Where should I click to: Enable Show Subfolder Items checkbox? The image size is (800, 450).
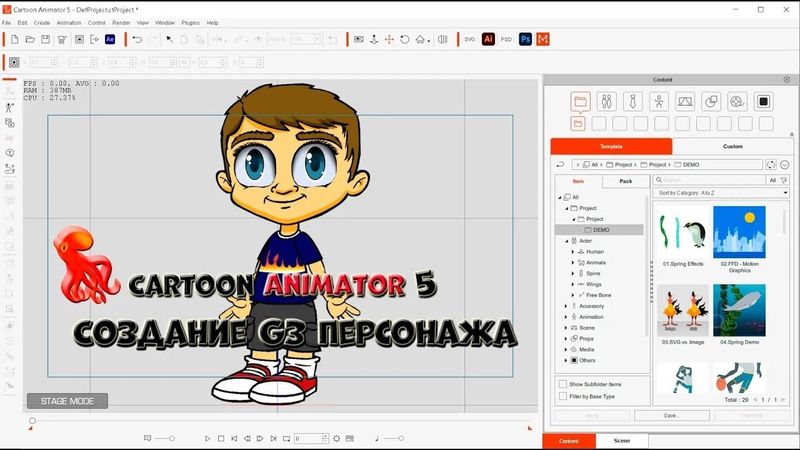coord(563,384)
